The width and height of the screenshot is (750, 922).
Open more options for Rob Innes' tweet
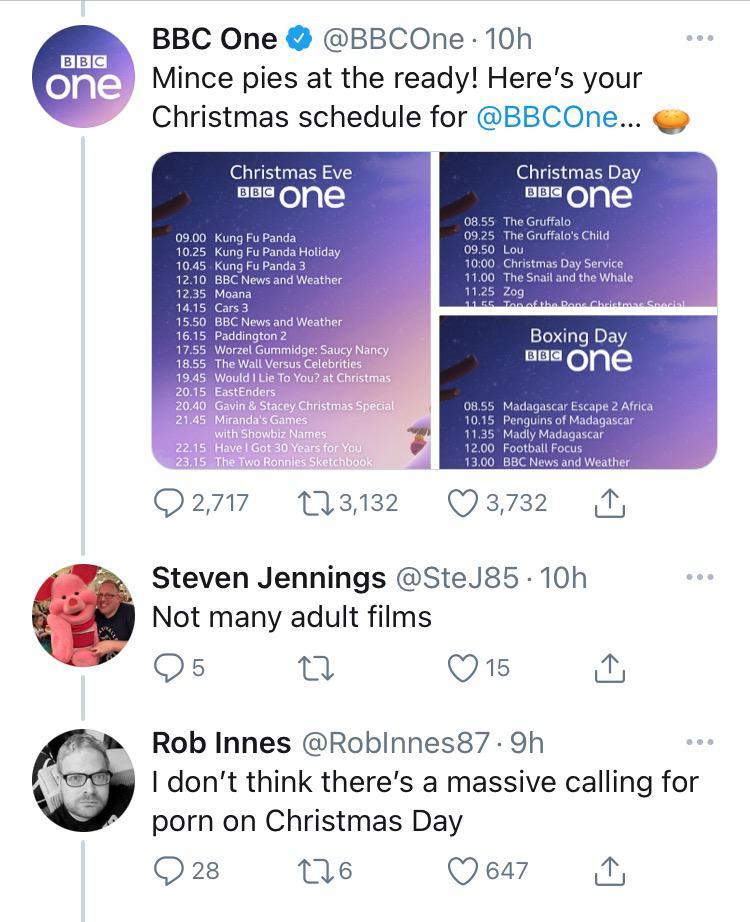pyautogui.click(x=700, y=742)
